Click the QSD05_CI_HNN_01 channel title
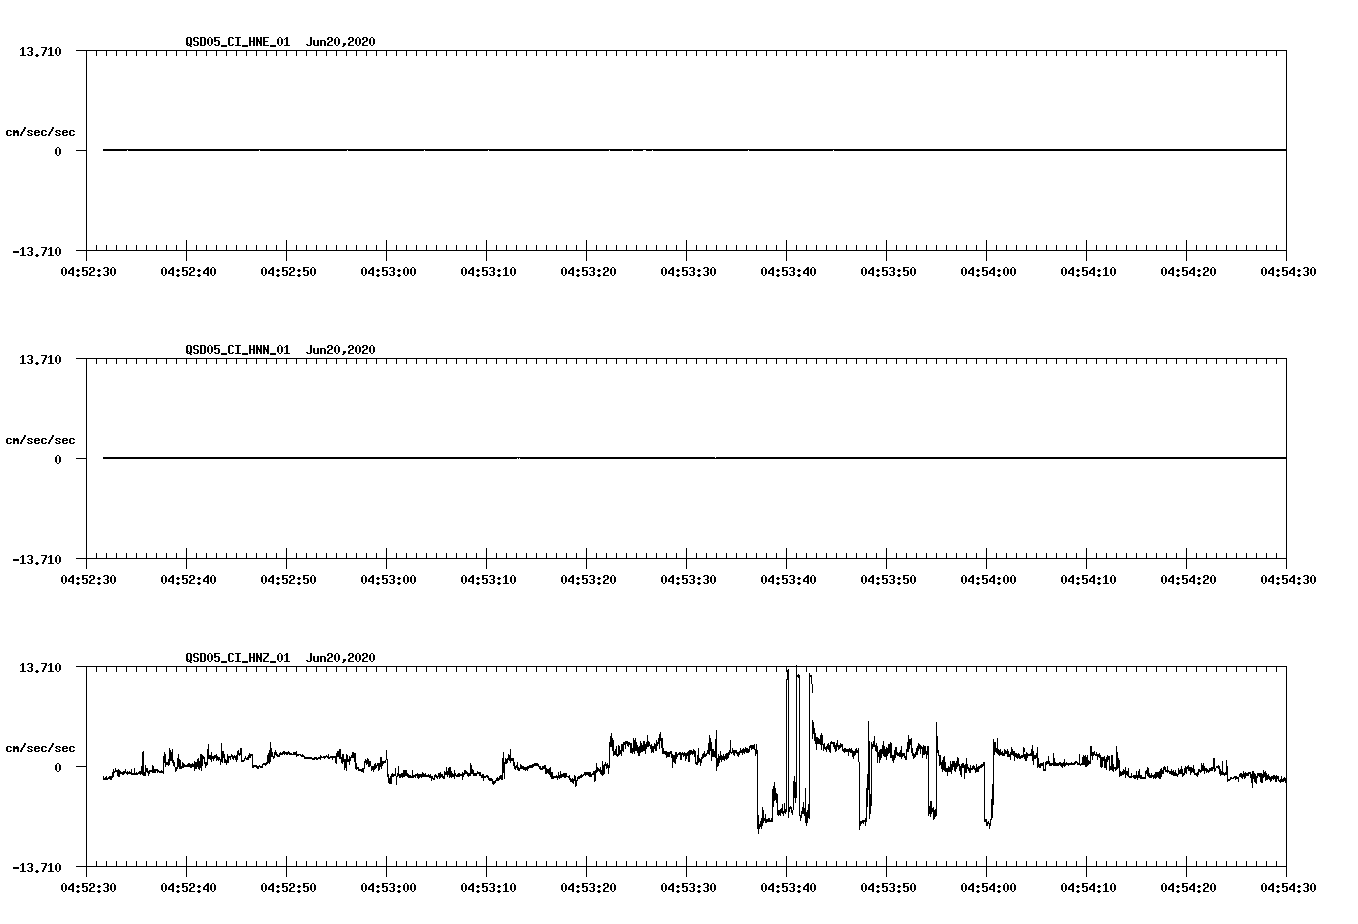 [238, 350]
